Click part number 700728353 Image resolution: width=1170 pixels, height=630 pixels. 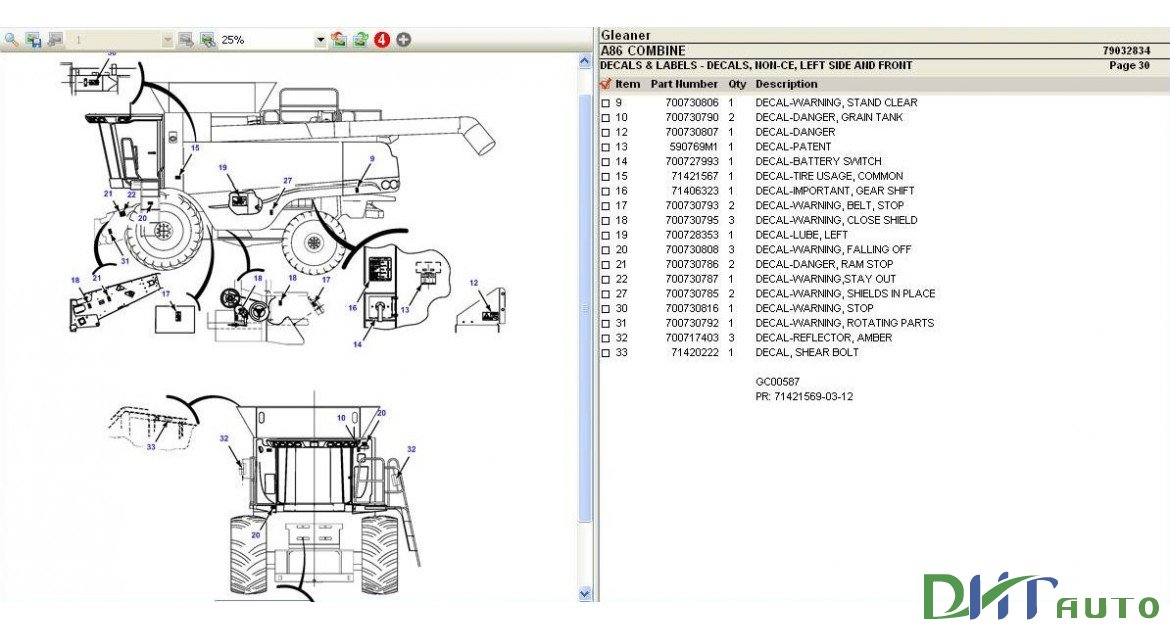(692, 234)
